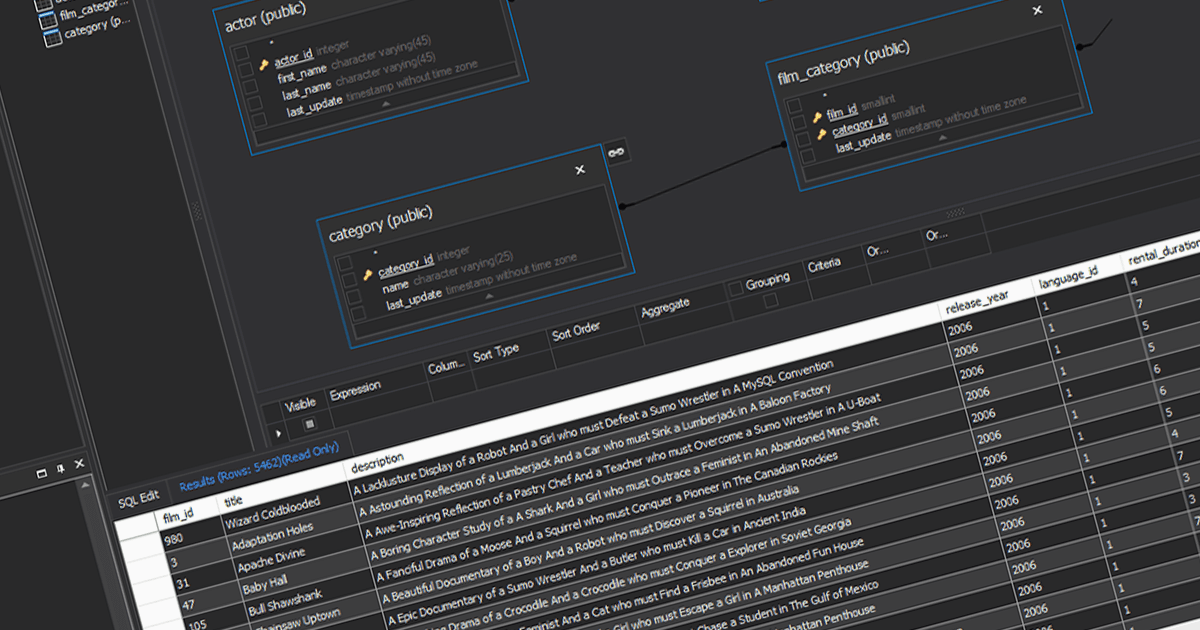Screen dimensions: 1200x630
Task: Click the key icon next to film_id
Action: 817,117
